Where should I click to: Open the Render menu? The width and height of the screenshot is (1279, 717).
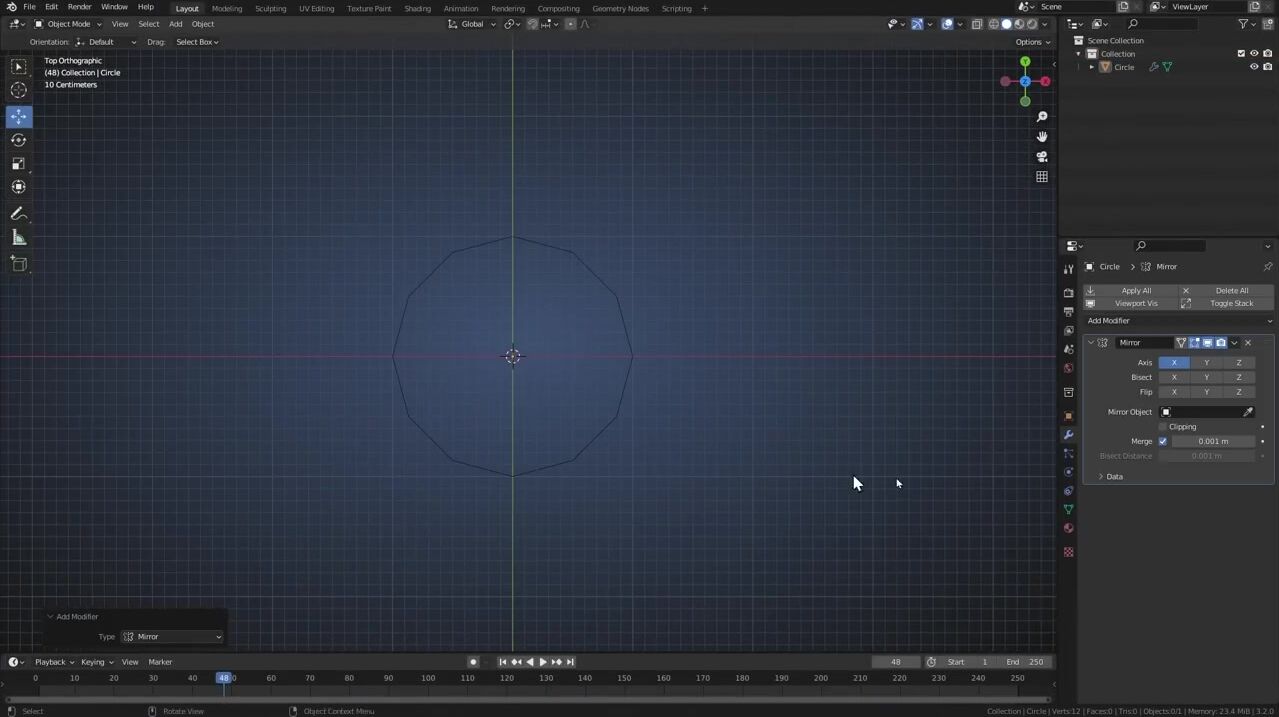coord(79,7)
